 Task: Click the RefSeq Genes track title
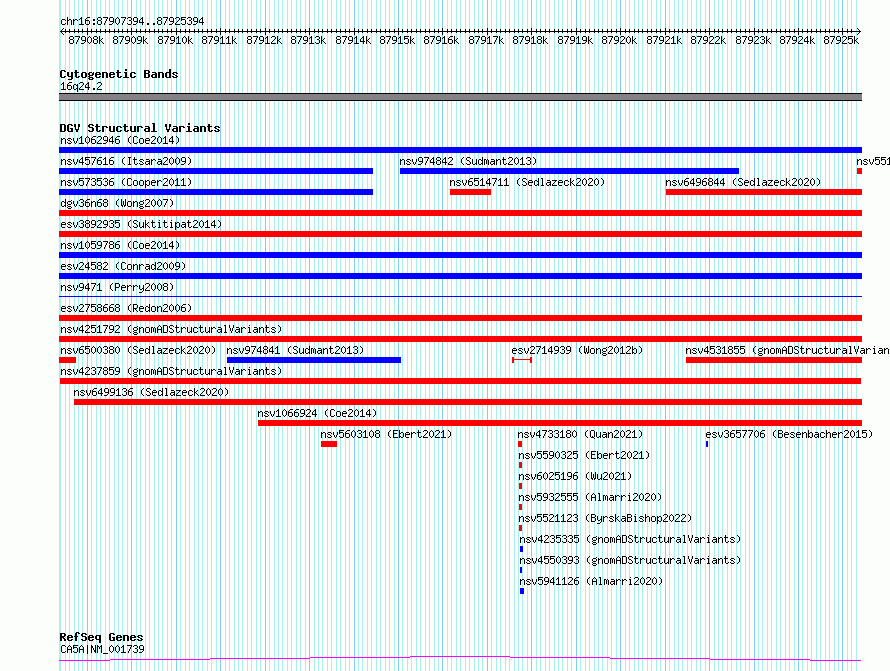pyautogui.click(x=101, y=637)
